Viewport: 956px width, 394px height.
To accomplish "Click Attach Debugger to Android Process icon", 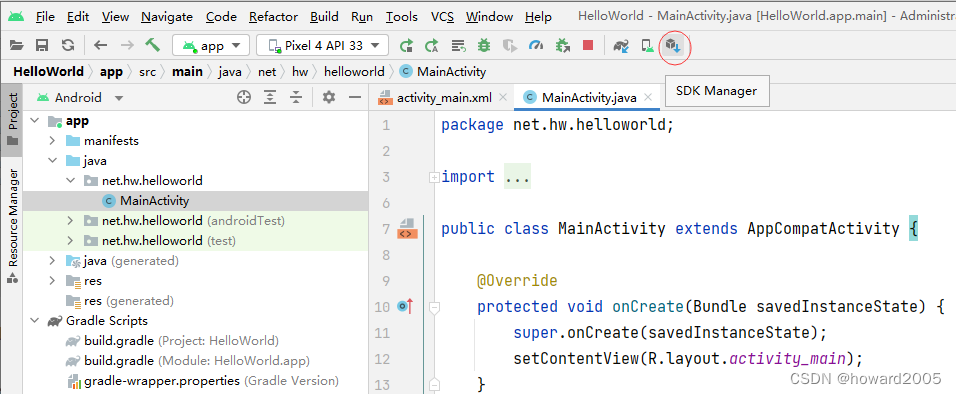I will (x=562, y=45).
